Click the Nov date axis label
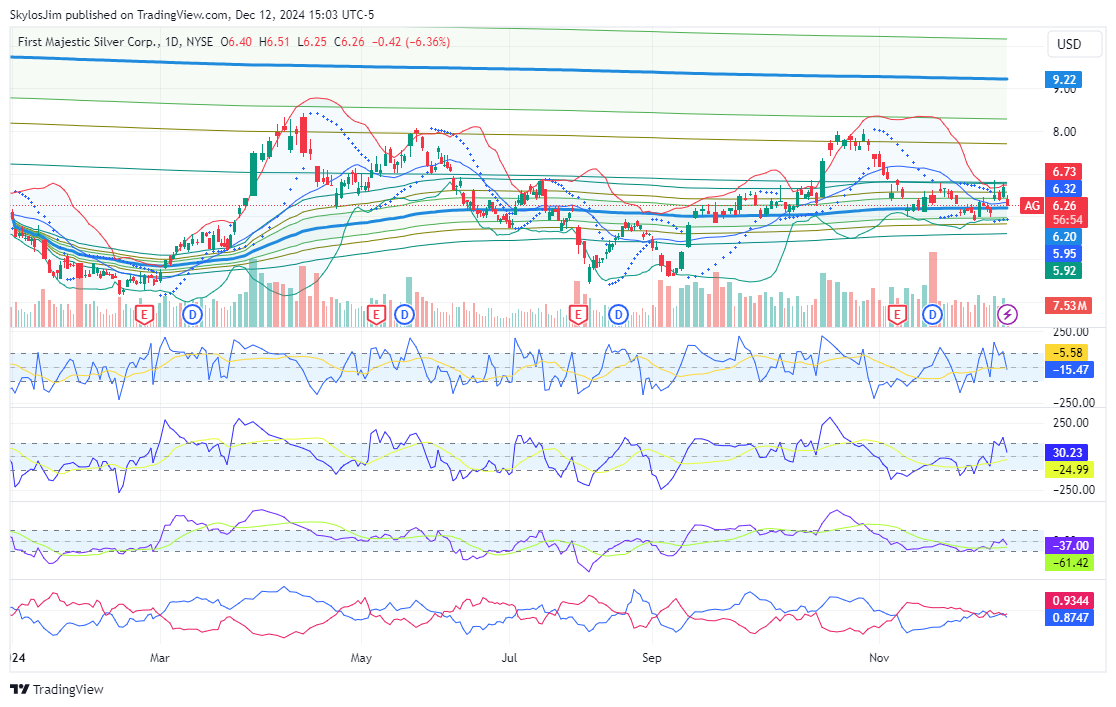This screenshot has height=707, width=1116. coord(879,658)
